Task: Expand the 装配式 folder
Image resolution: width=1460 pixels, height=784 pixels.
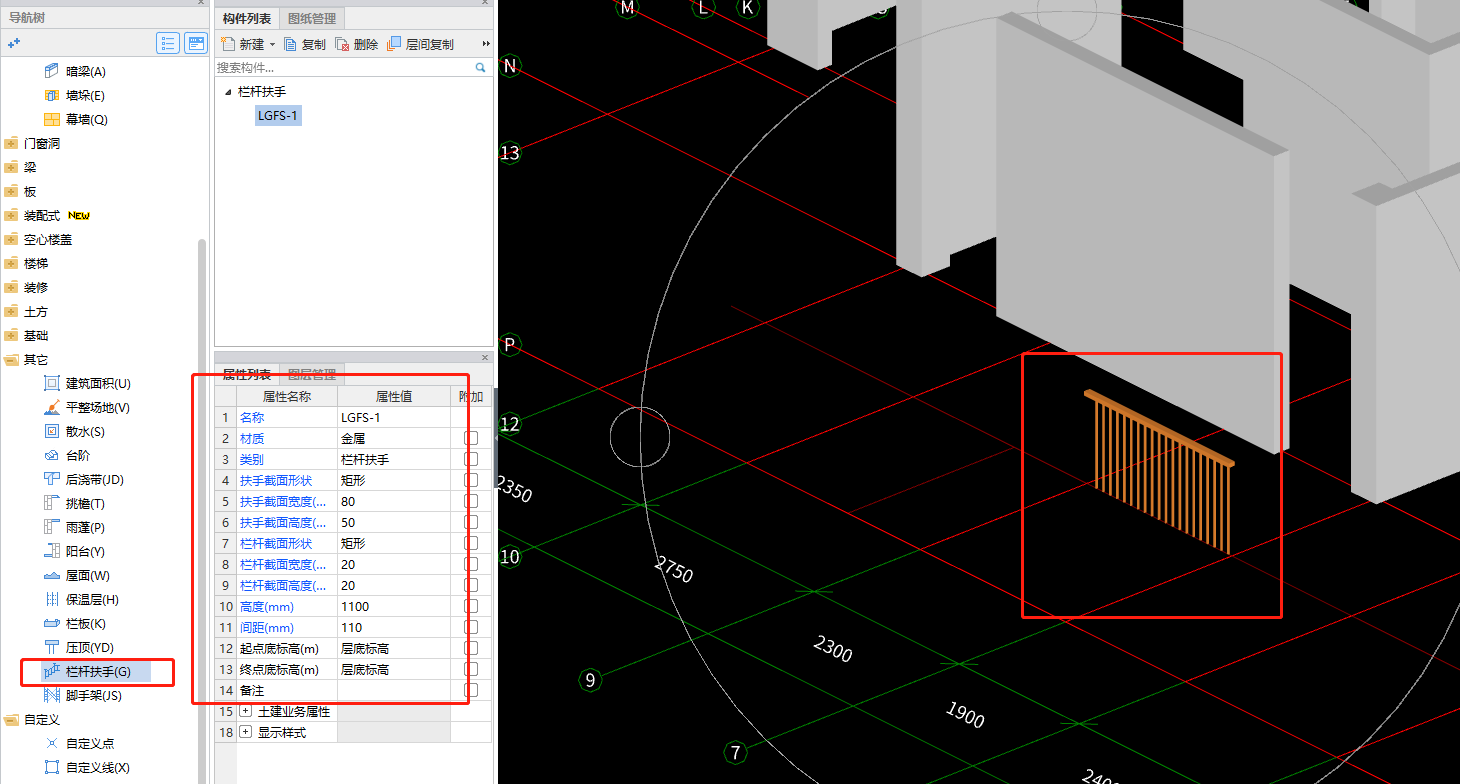Action: (11, 215)
